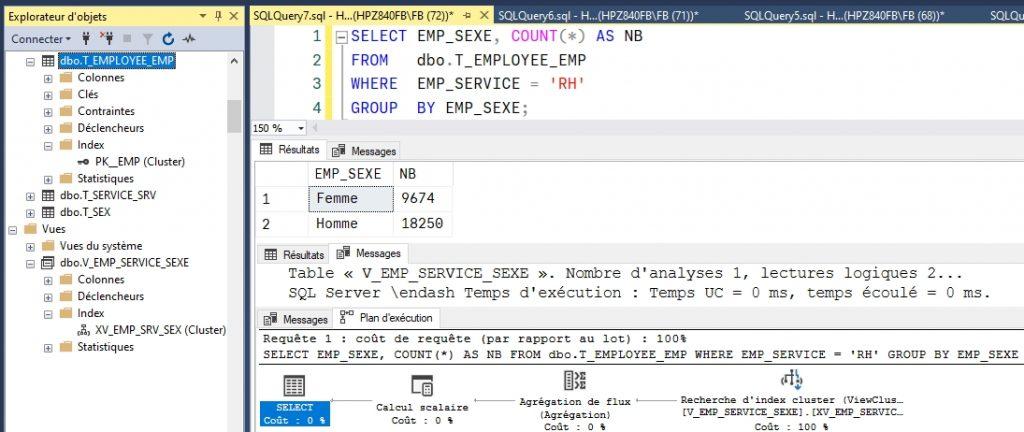
Task: Select the SELECT node in execution plan
Action: 294,386
